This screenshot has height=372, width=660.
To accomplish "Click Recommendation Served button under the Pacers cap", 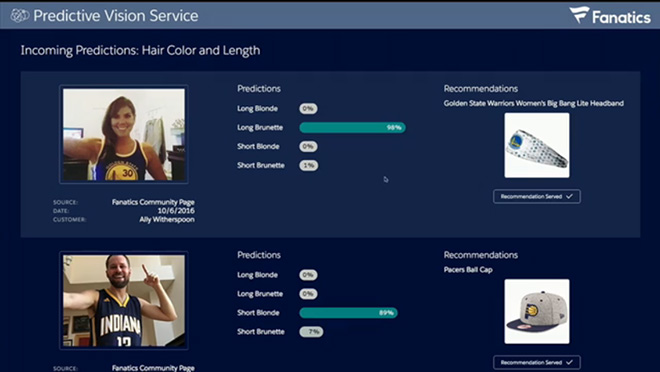I will [x=537, y=362].
